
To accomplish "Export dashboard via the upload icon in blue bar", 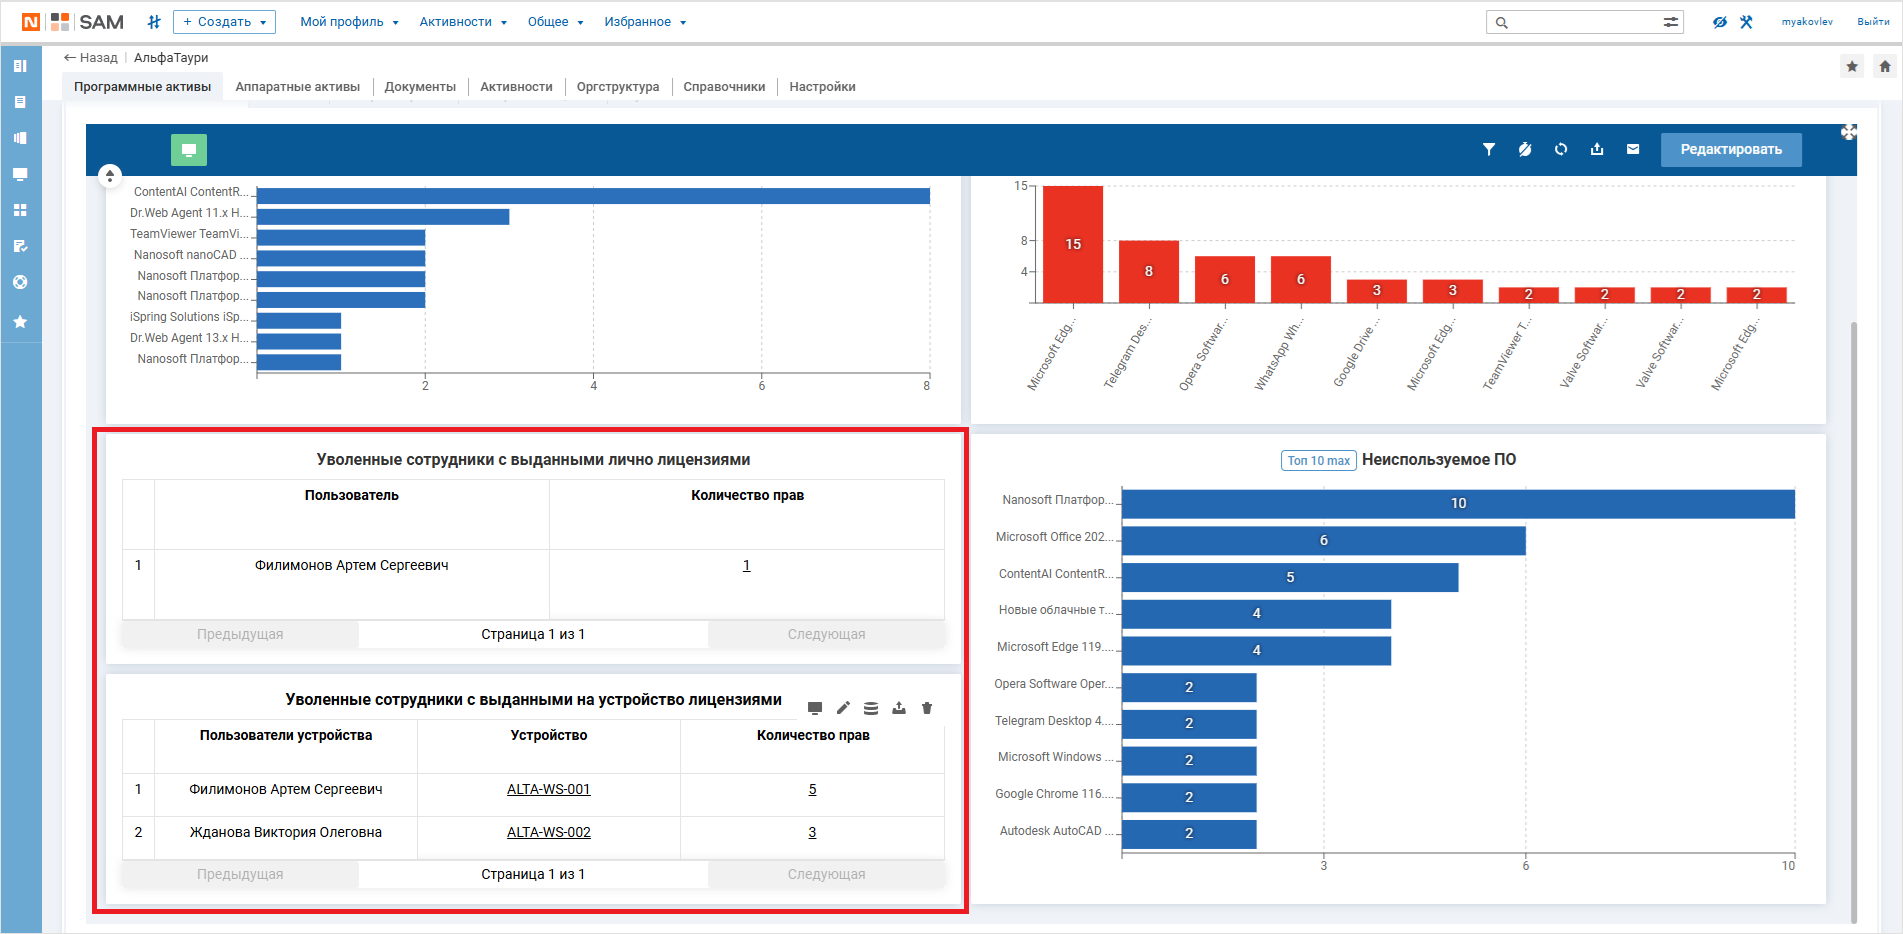I will (1597, 149).
